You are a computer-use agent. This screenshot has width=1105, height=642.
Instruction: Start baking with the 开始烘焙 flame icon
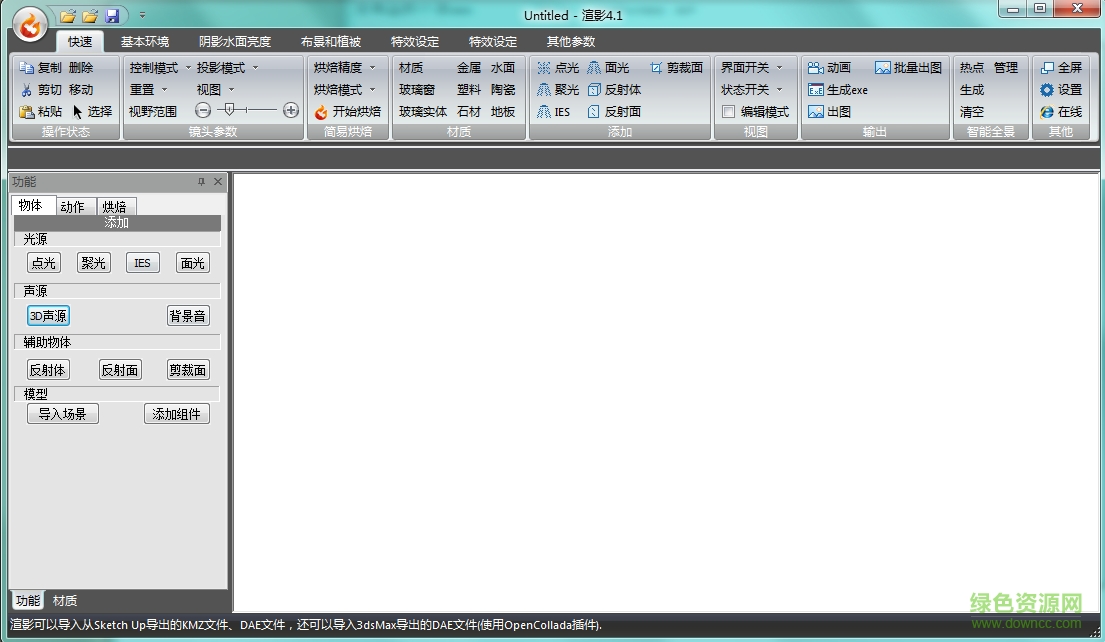tap(321, 112)
